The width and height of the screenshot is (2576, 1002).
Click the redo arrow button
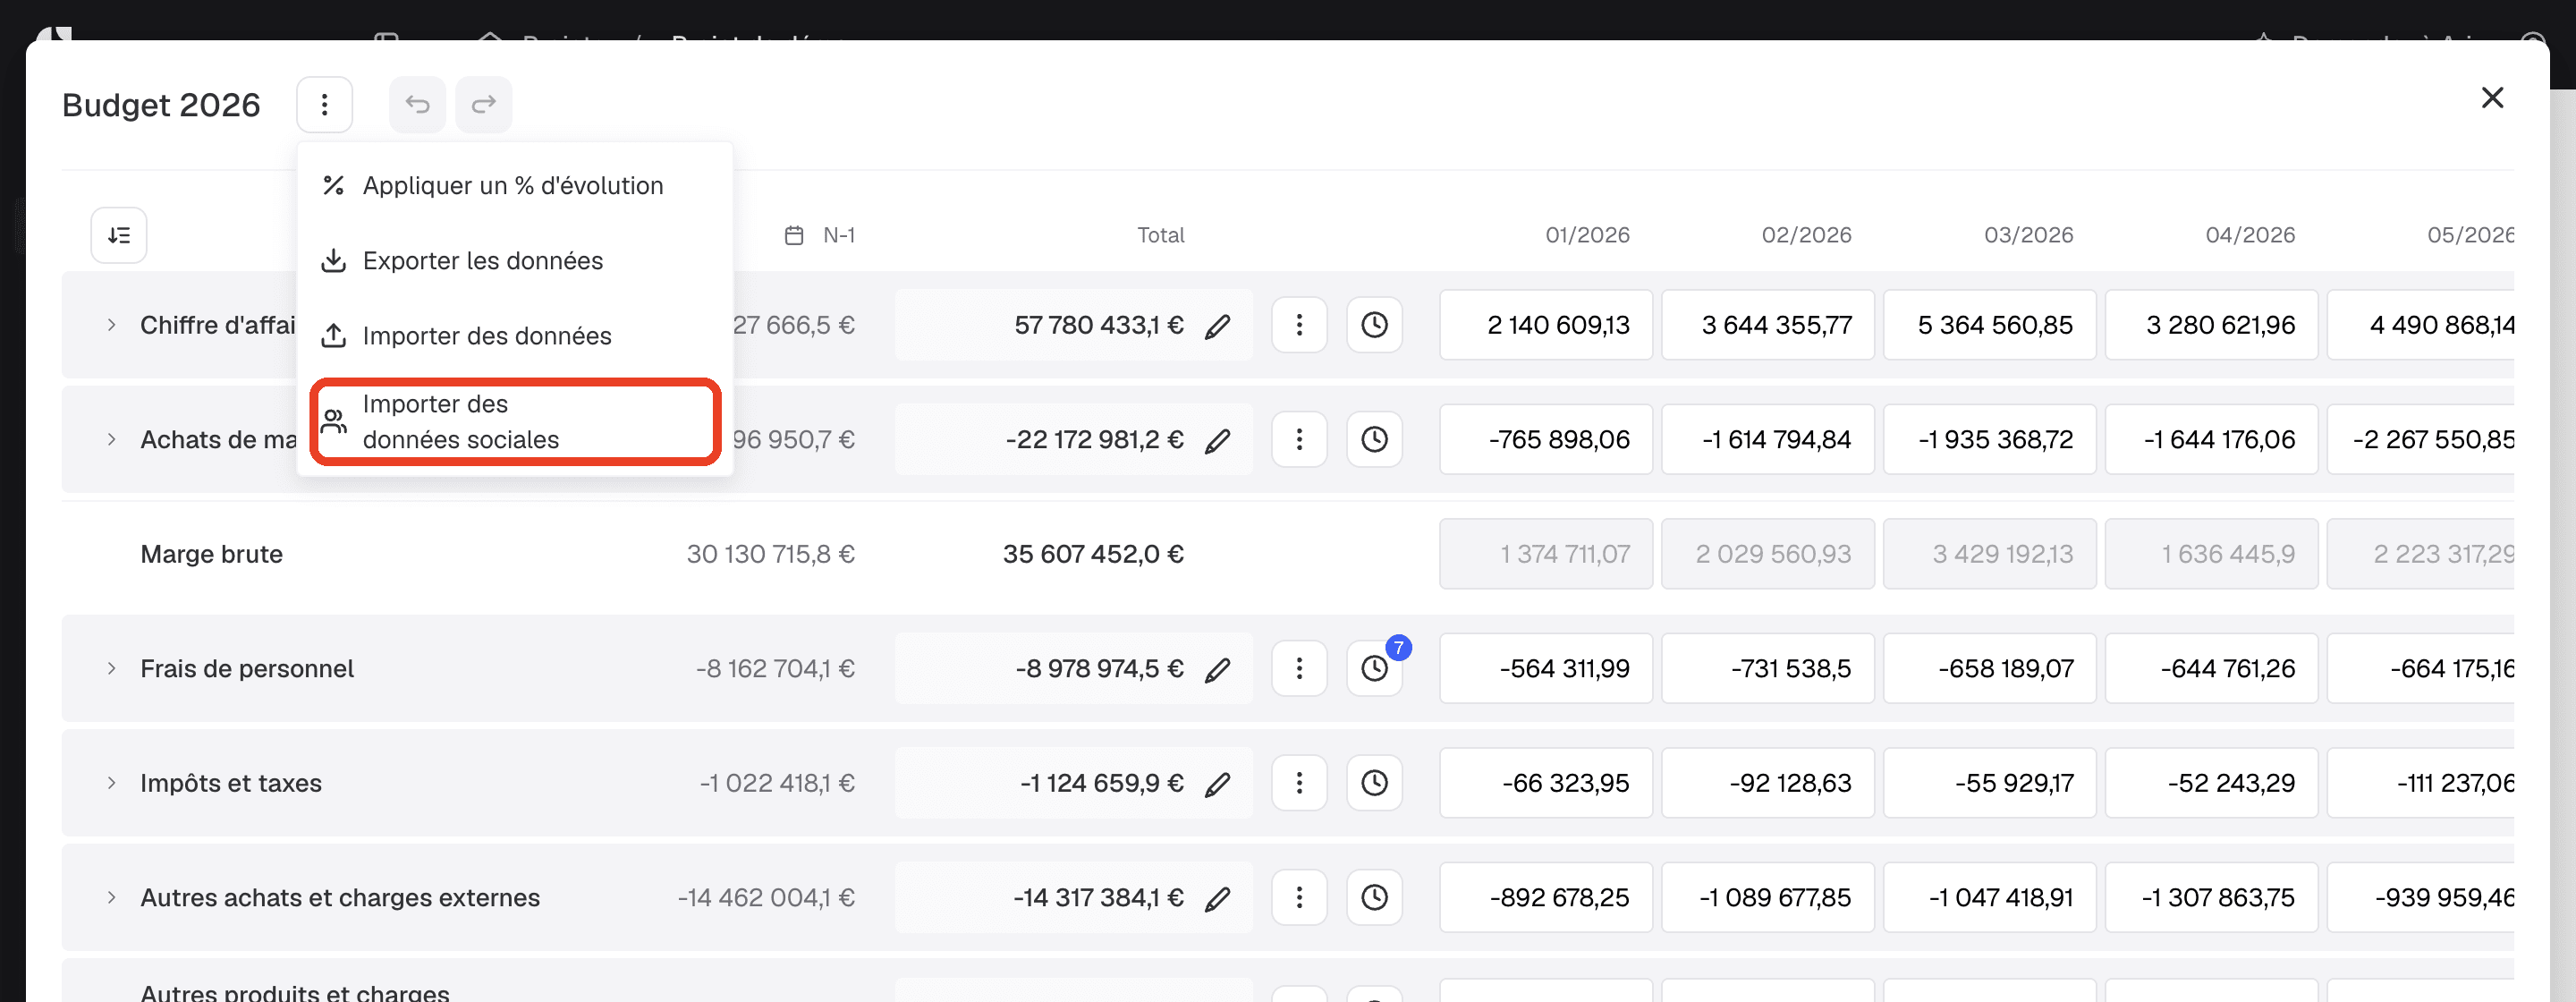point(484,104)
